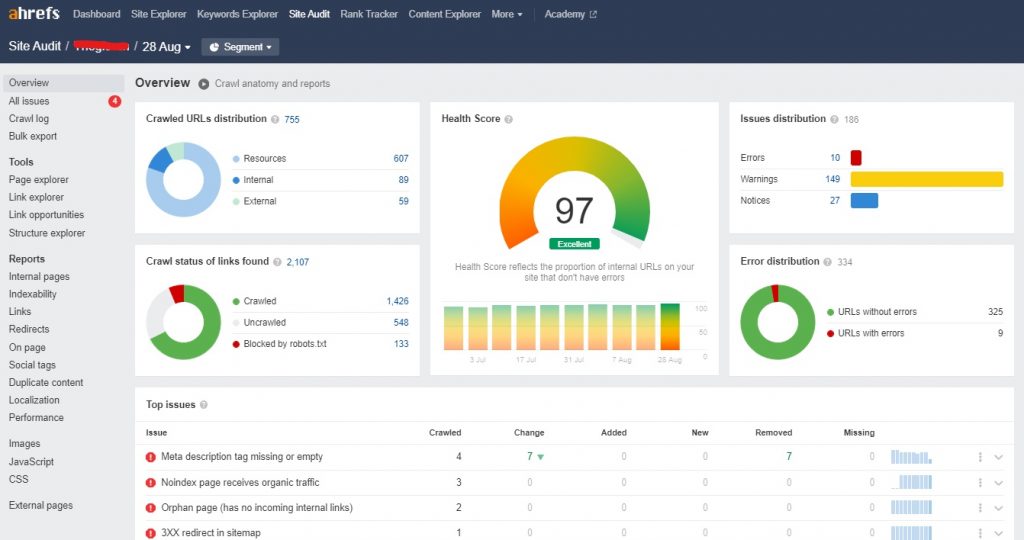Expand the Noindex page receives traffic row
This screenshot has height=540, width=1024.
tap(999, 483)
